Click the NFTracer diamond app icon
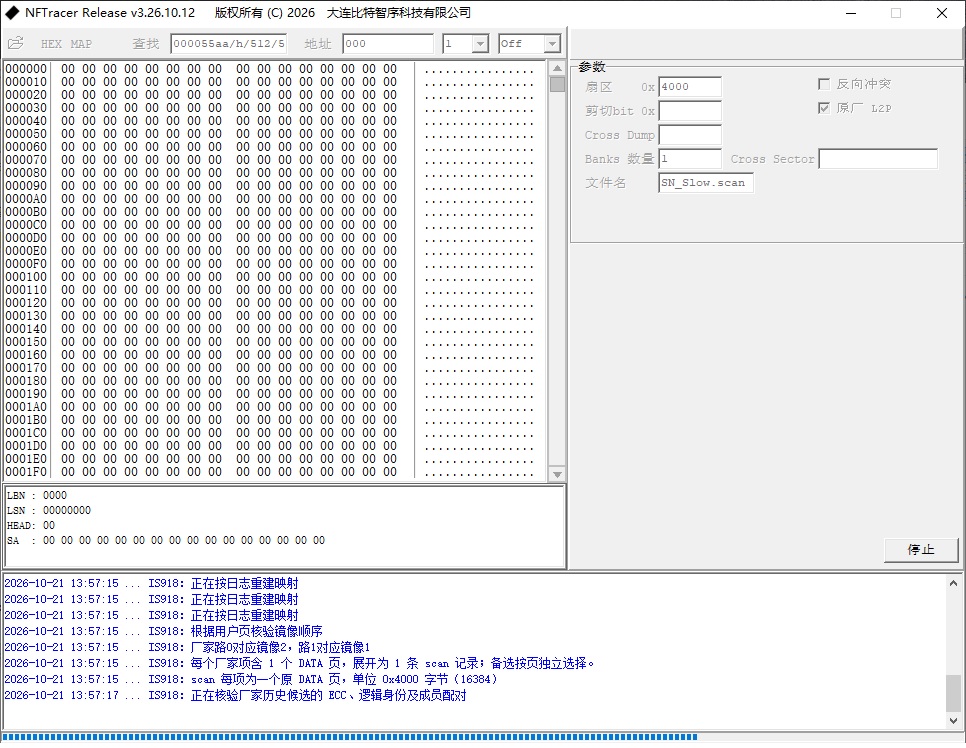Viewport: 966px width, 748px height. pos(12,12)
